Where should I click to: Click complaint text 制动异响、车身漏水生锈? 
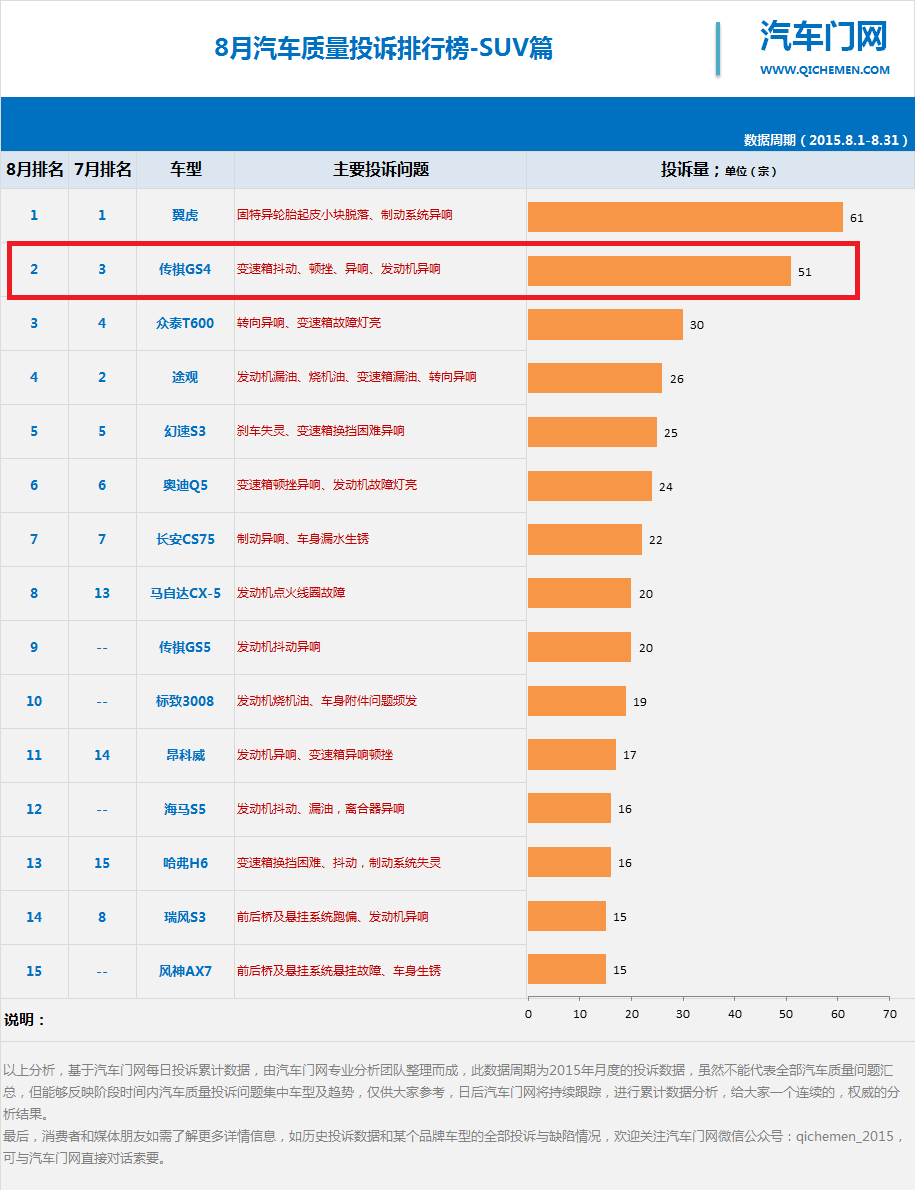(303, 539)
